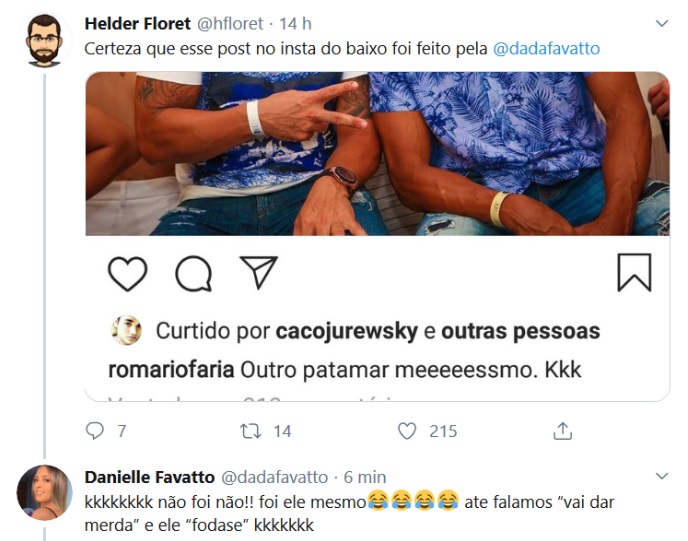Click the @hfloret handle
Image resolution: width=688 pixels, height=541 pixels.
click(230, 24)
